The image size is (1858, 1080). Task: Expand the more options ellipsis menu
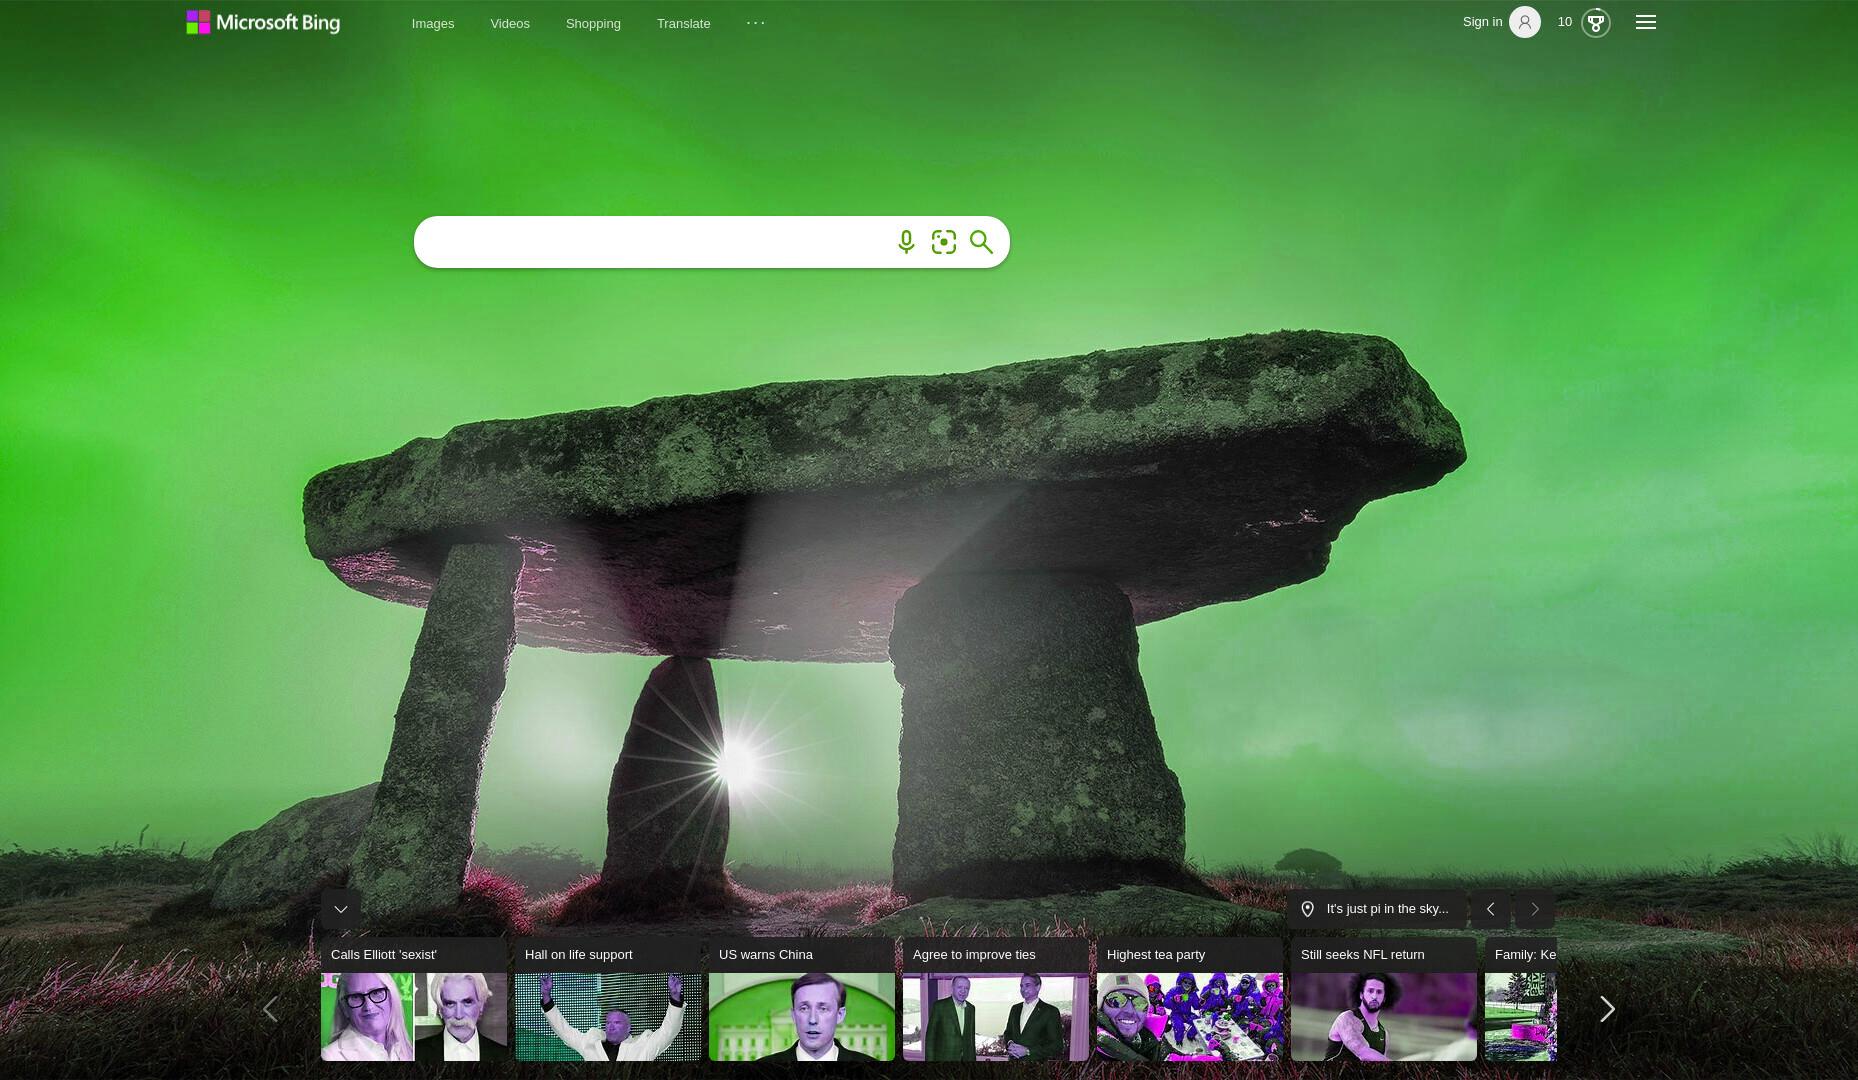point(756,22)
